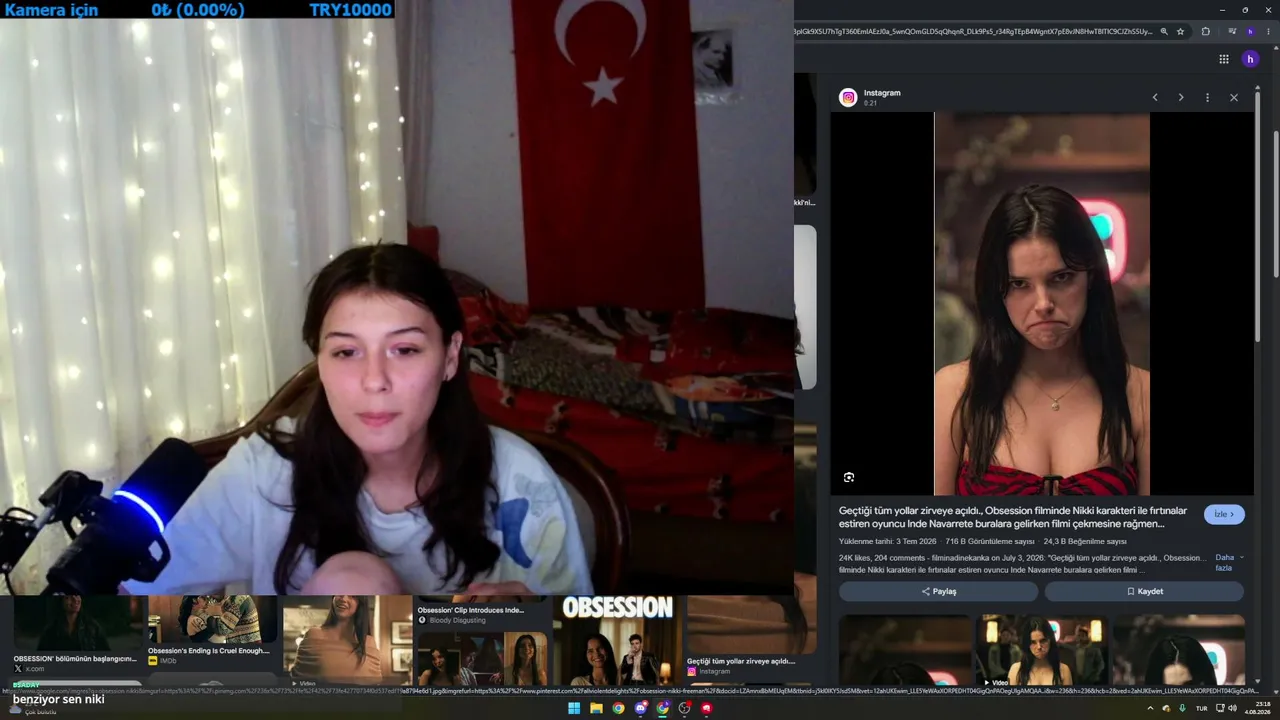Search image with Lens icon

point(849,478)
